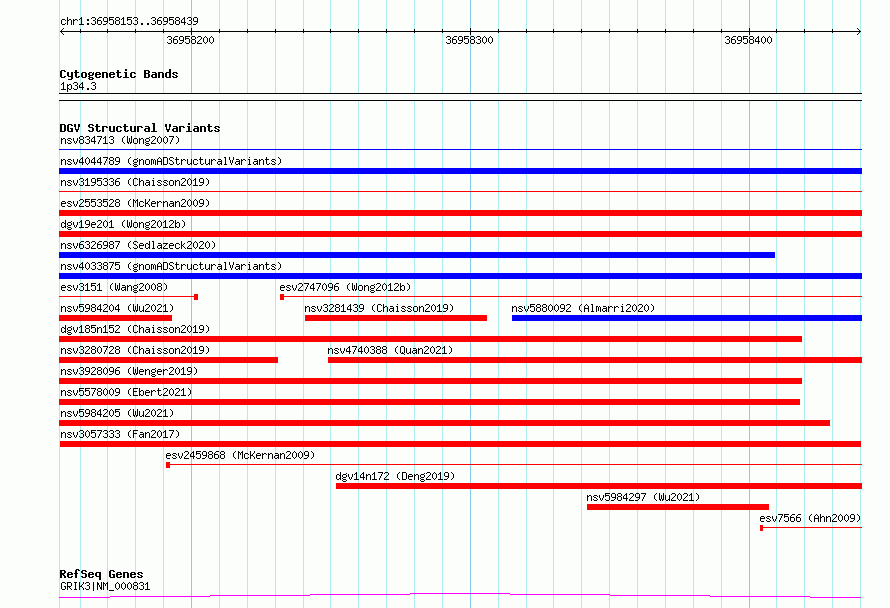The width and height of the screenshot is (890, 608).
Task: Open nsv6326987 (Sedlazeck2020) label
Action: pos(138,245)
